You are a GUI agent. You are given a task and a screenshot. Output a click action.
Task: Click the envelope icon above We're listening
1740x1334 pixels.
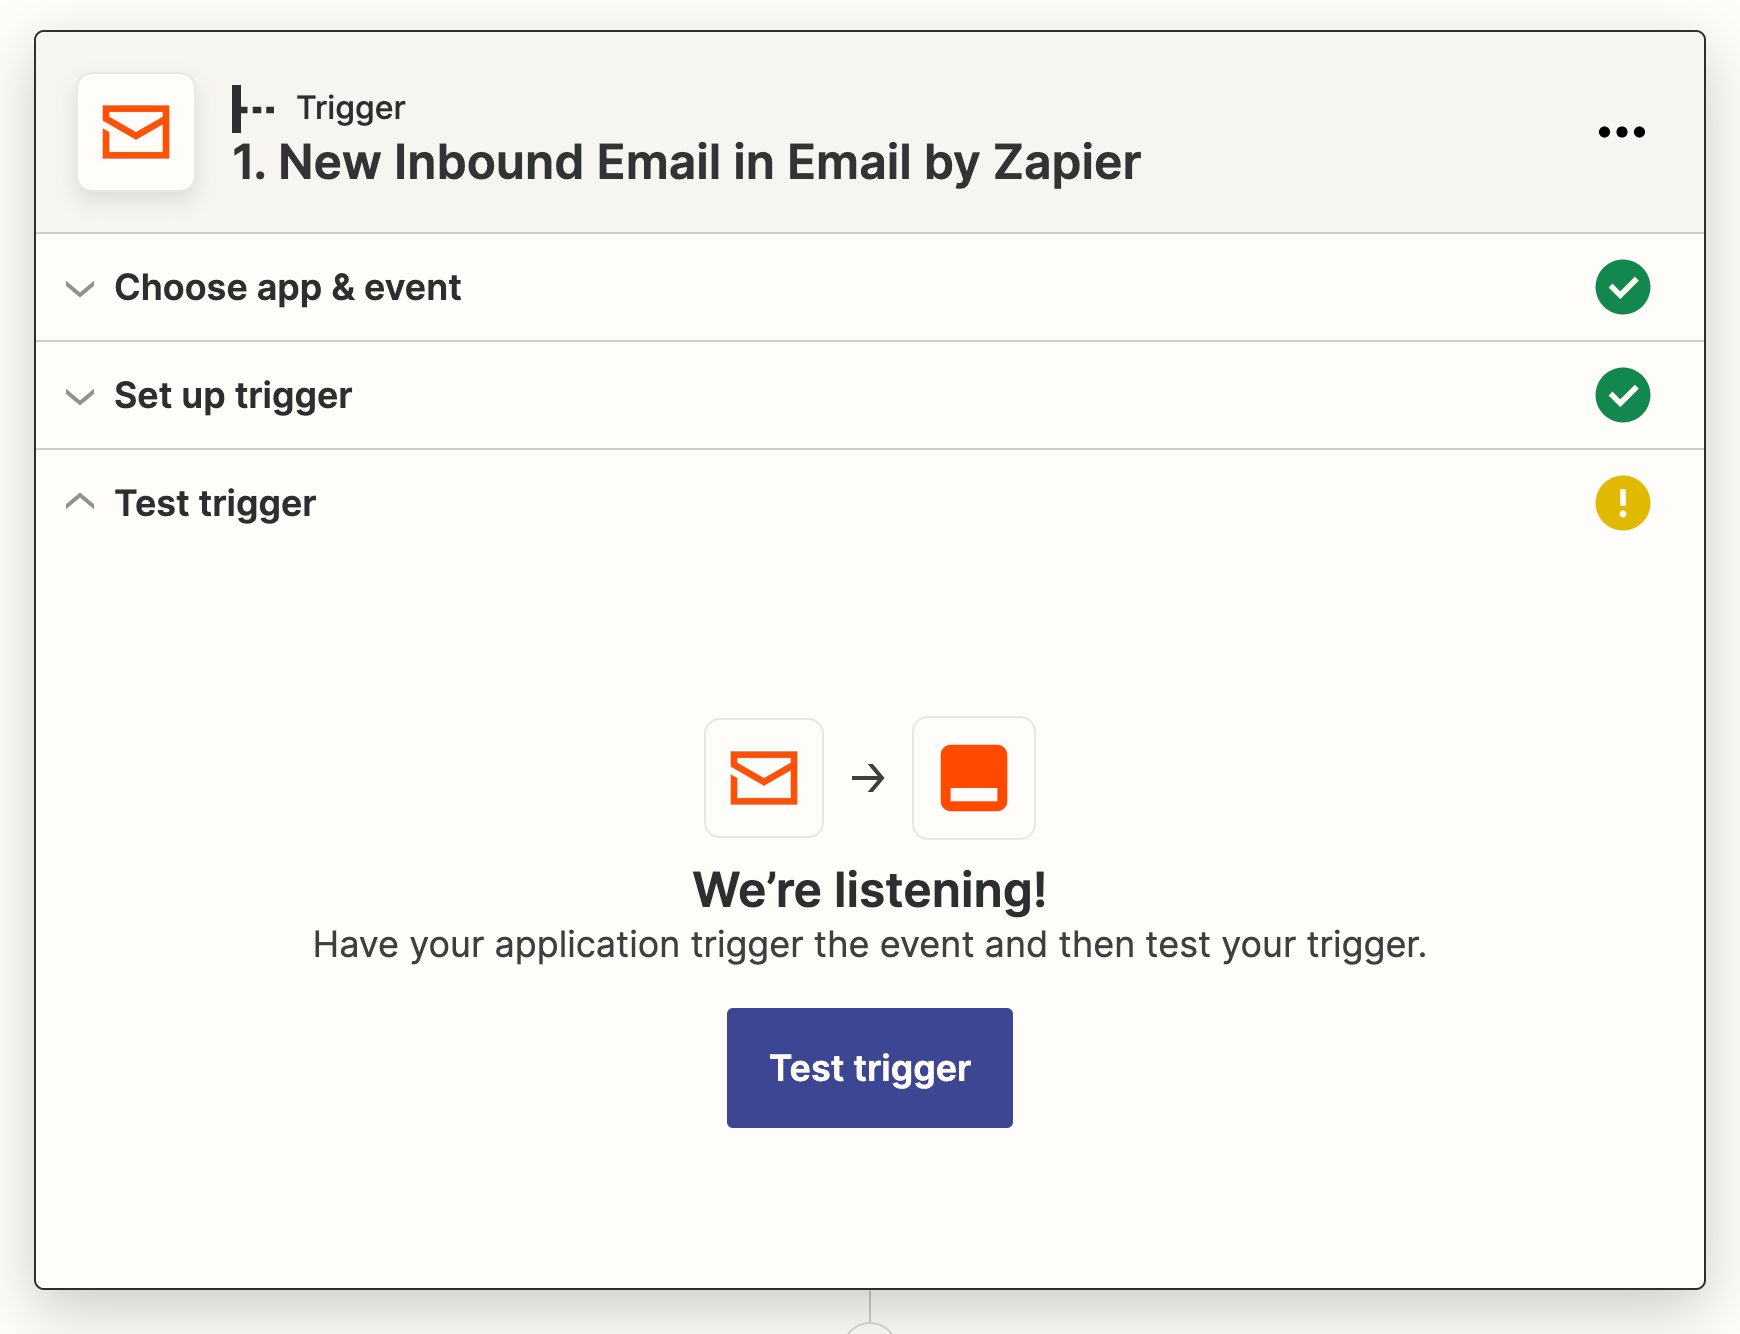[764, 778]
